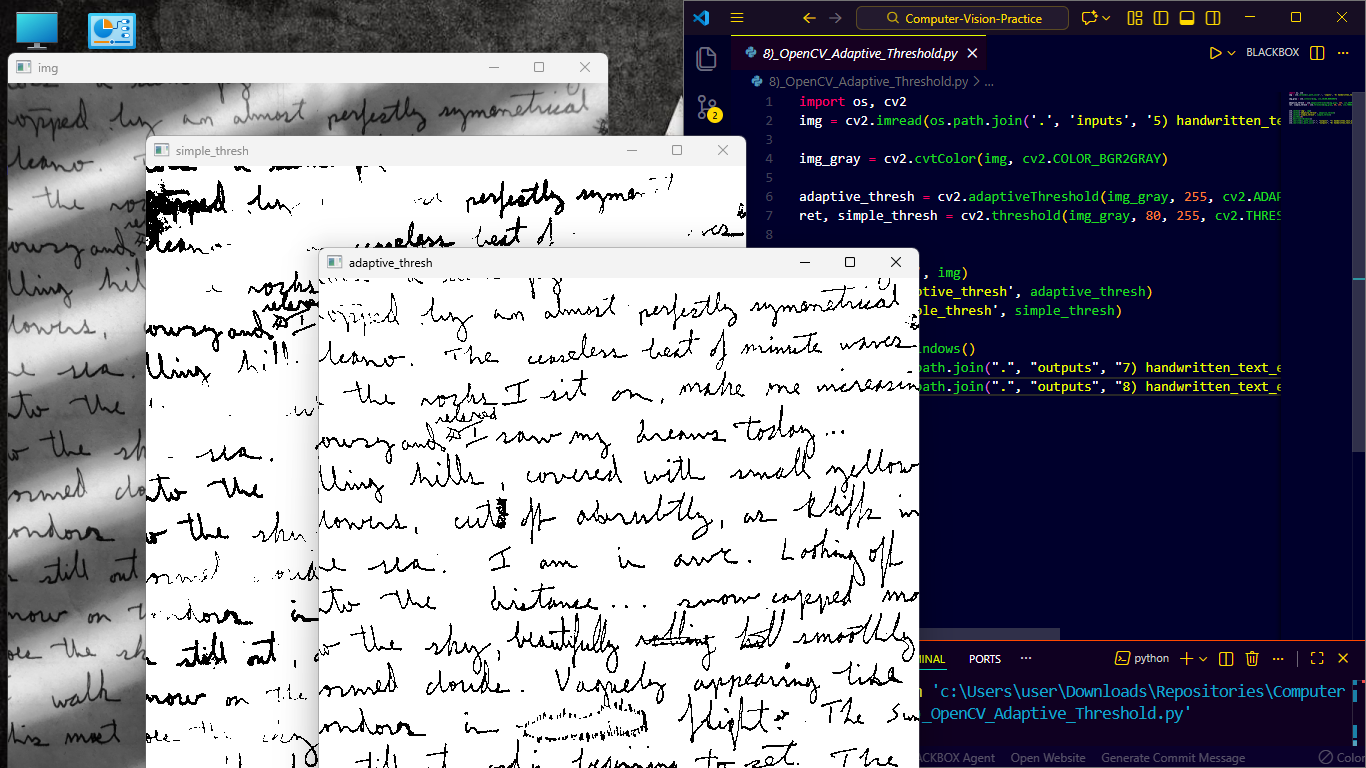Open the Source Control view with 2 changes

pyautogui.click(x=707, y=108)
